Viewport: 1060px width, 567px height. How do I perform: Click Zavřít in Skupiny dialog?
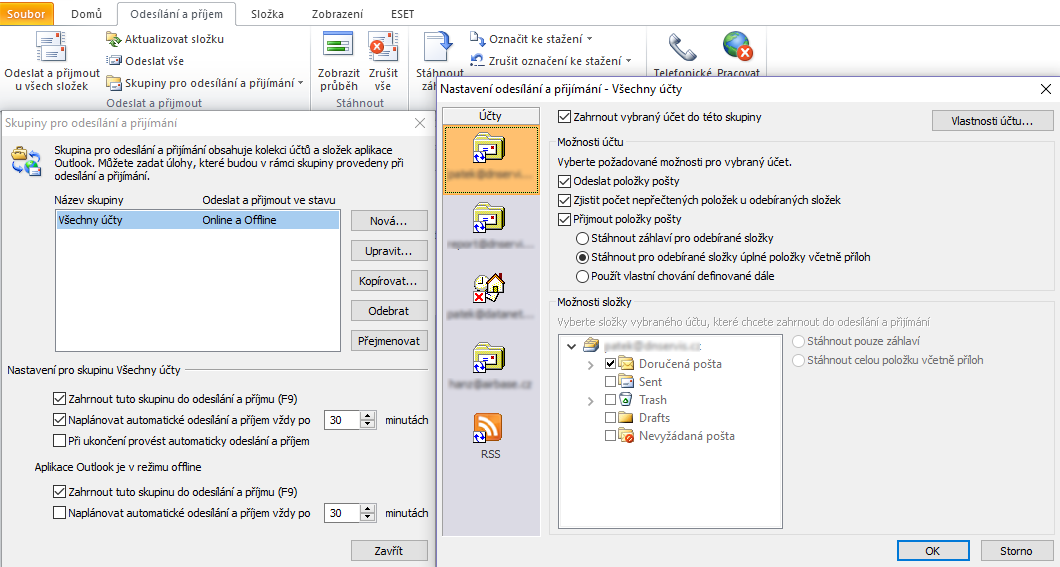click(389, 551)
